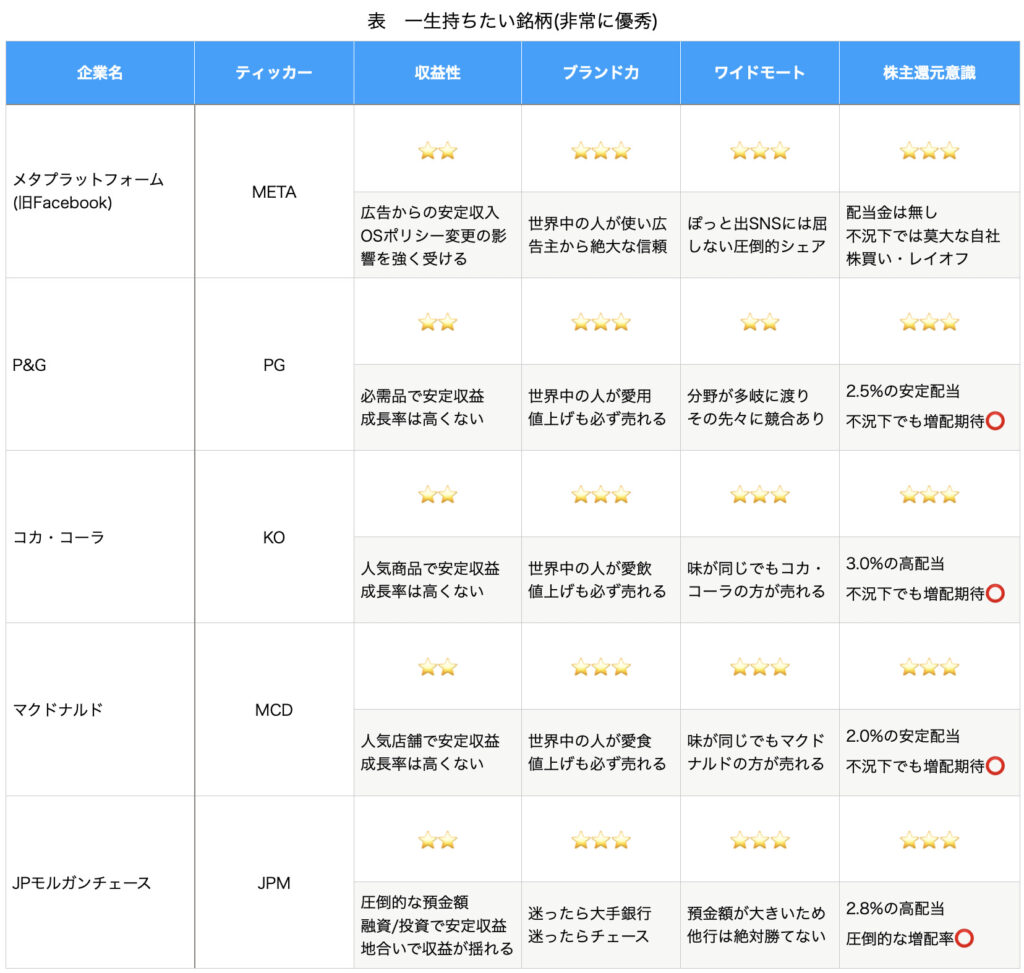Viewport: 1024px width, 973px height.
Task: Select the META ticker cell
Action: click(x=274, y=191)
